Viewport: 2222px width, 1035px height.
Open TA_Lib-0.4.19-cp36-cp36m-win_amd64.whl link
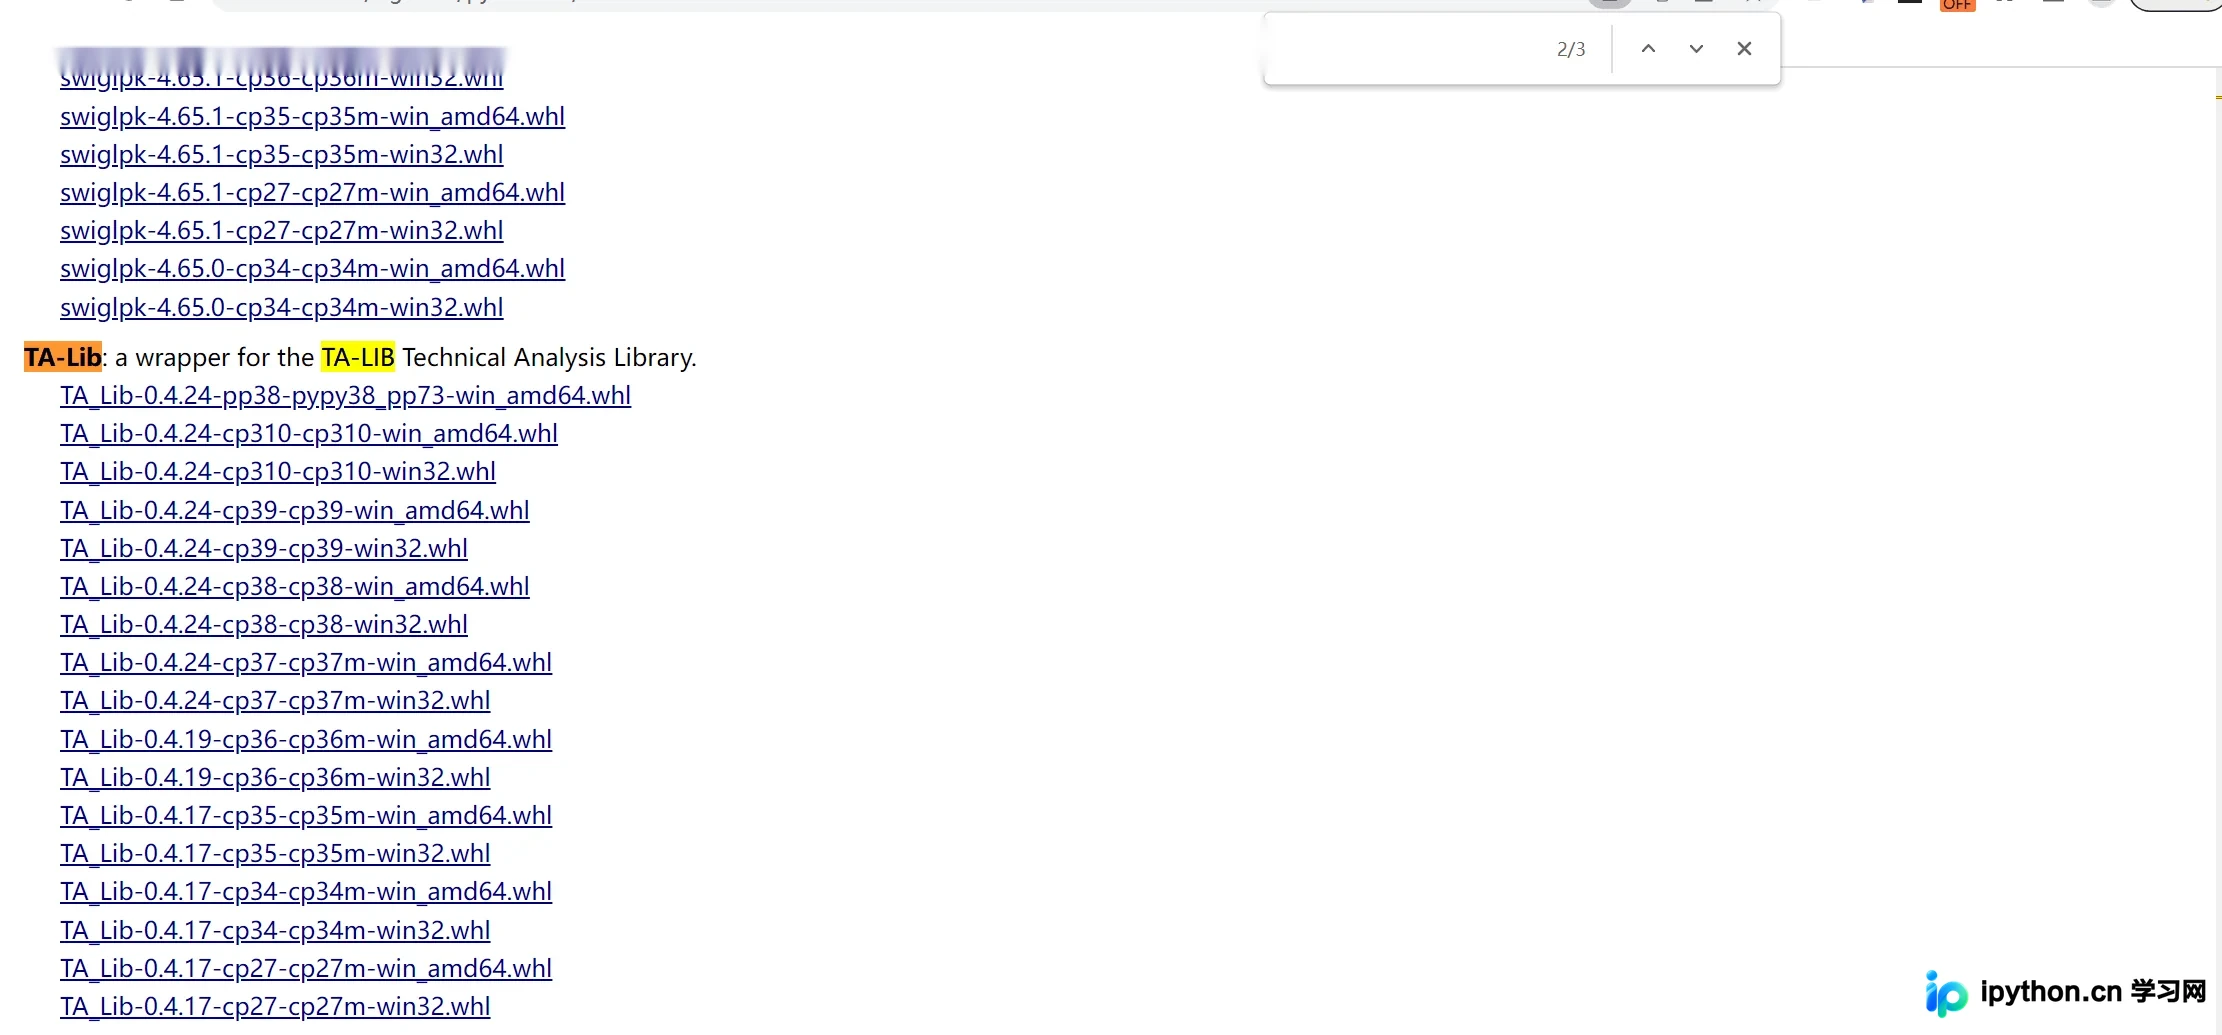pyautogui.click(x=306, y=739)
